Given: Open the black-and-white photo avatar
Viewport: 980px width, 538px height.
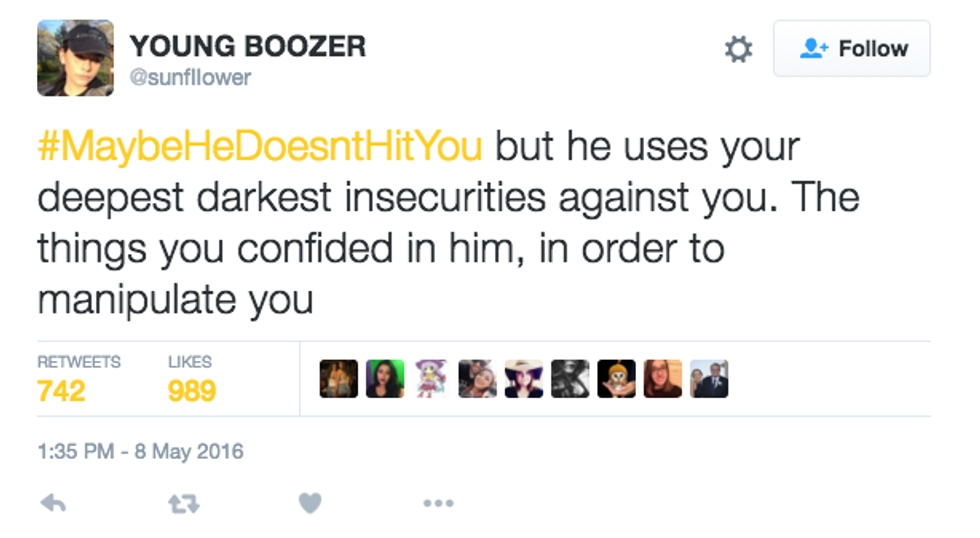Looking at the screenshot, I should click(570, 379).
